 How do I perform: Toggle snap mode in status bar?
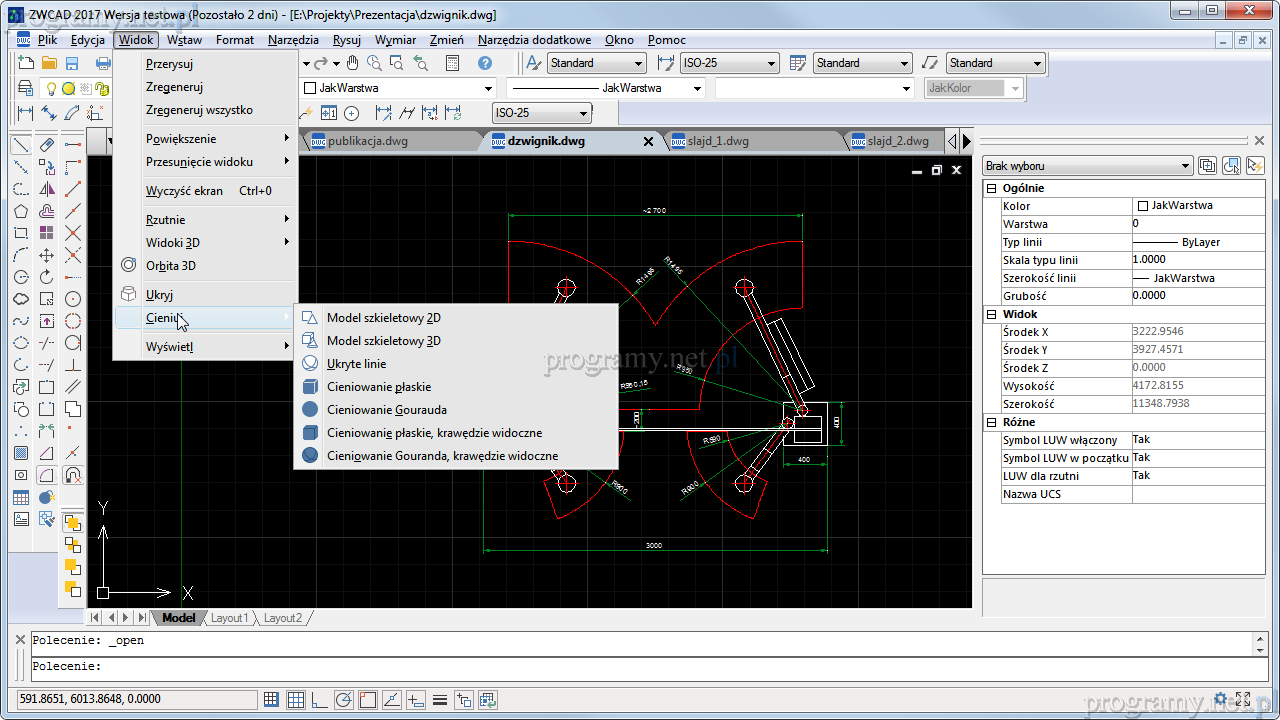272,700
